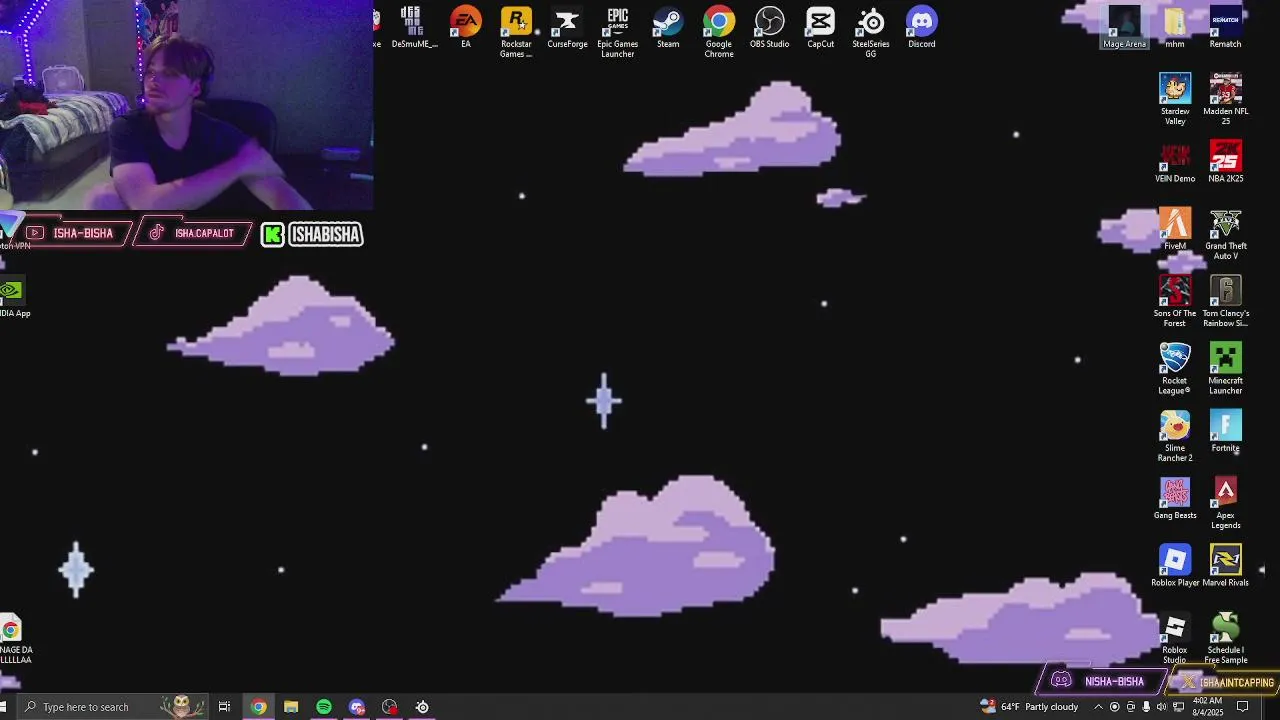Open the notification center icon

tap(1243, 707)
